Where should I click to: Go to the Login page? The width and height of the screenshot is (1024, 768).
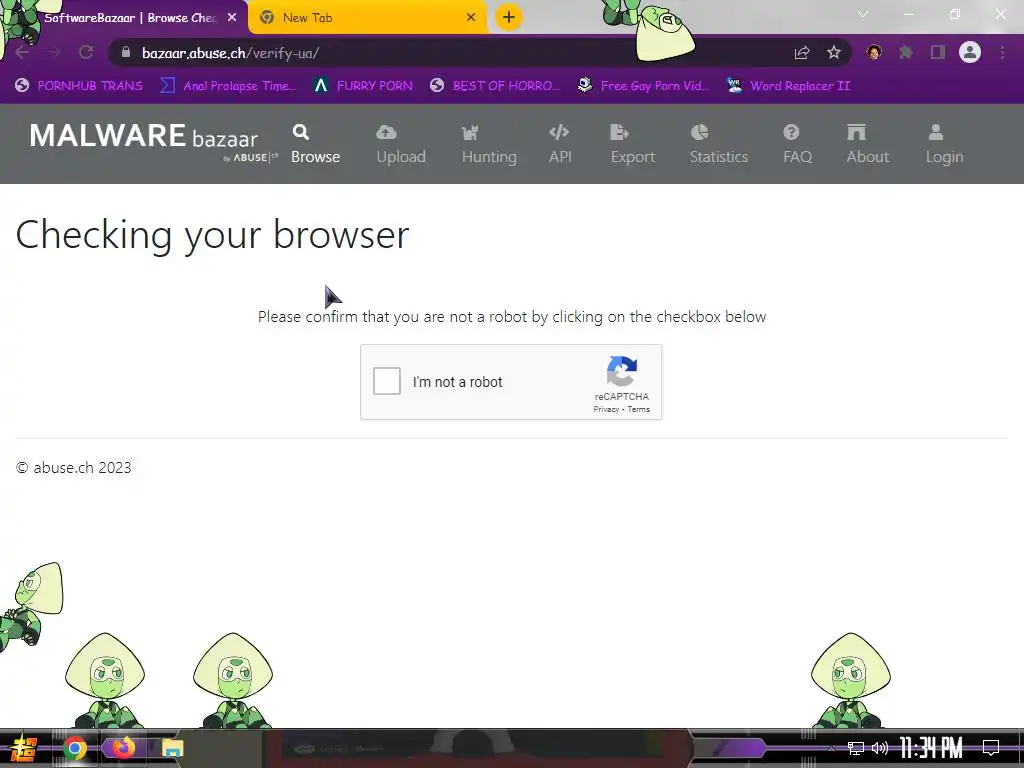coord(944,144)
